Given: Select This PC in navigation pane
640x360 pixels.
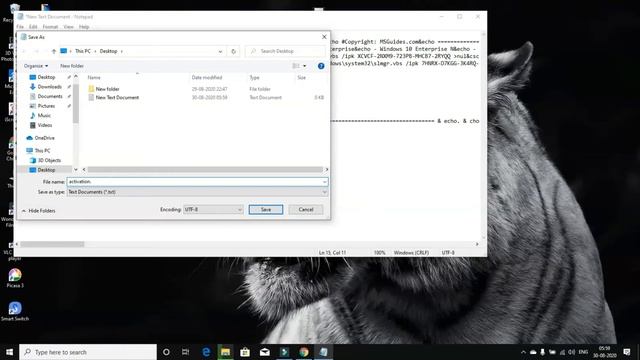Looking at the screenshot, I should 42,151.
